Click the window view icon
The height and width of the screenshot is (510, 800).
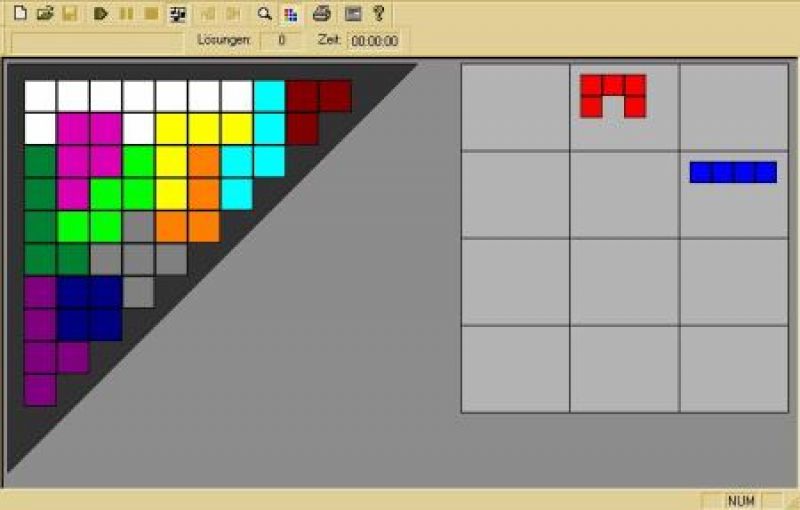coord(352,14)
